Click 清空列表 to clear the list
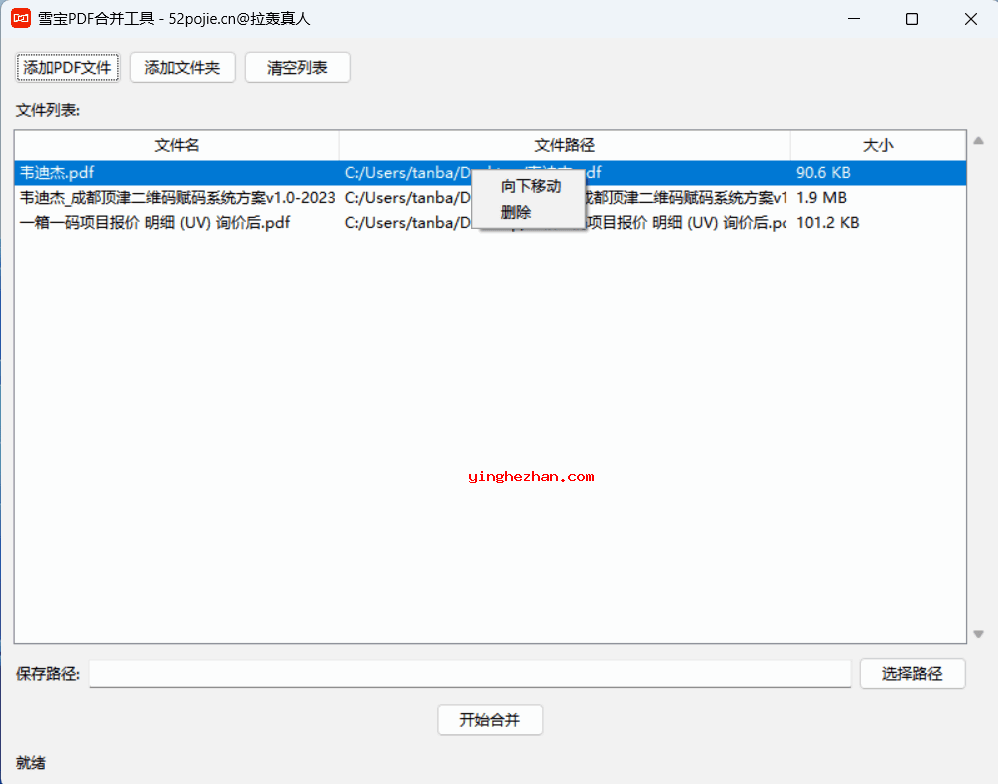The width and height of the screenshot is (998, 784). (297, 67)
